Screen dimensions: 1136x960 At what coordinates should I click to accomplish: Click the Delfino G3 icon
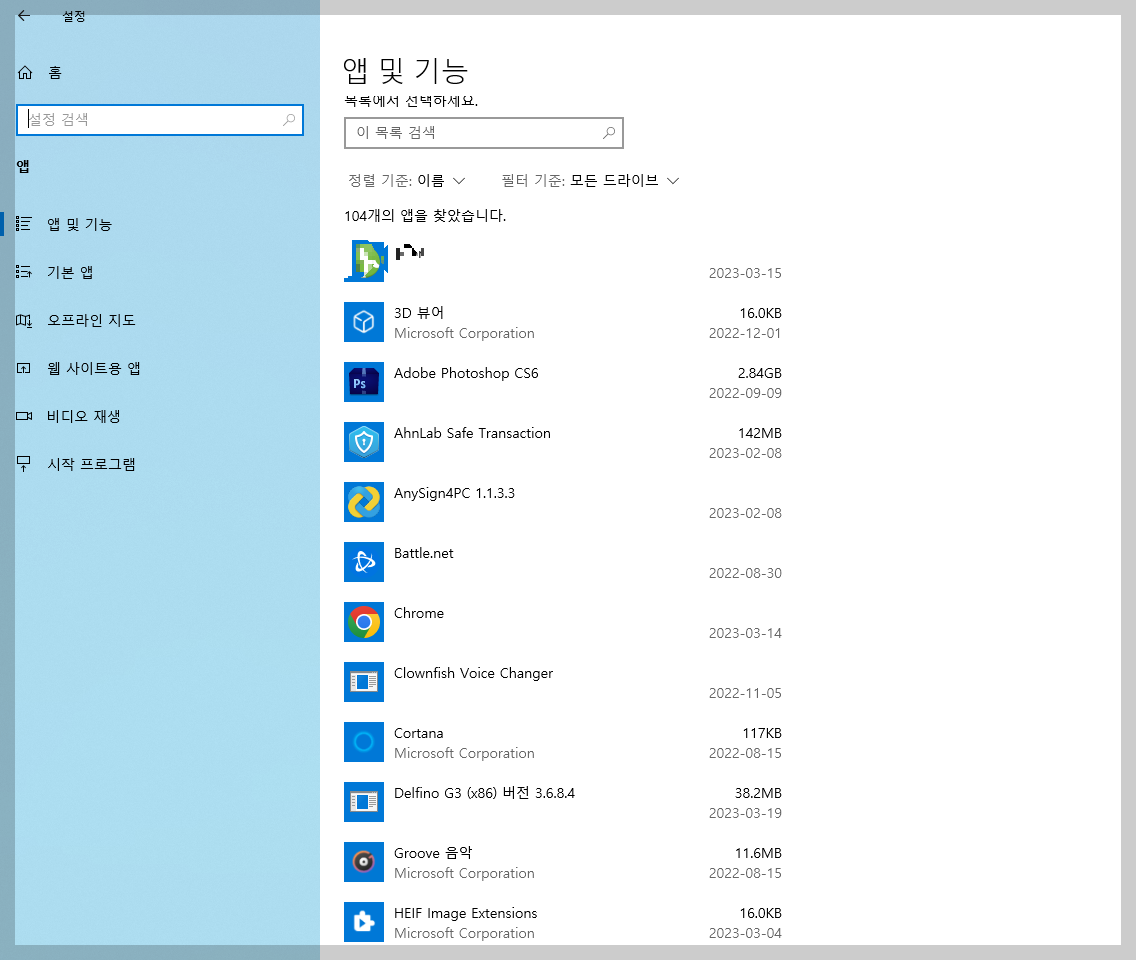364,802
